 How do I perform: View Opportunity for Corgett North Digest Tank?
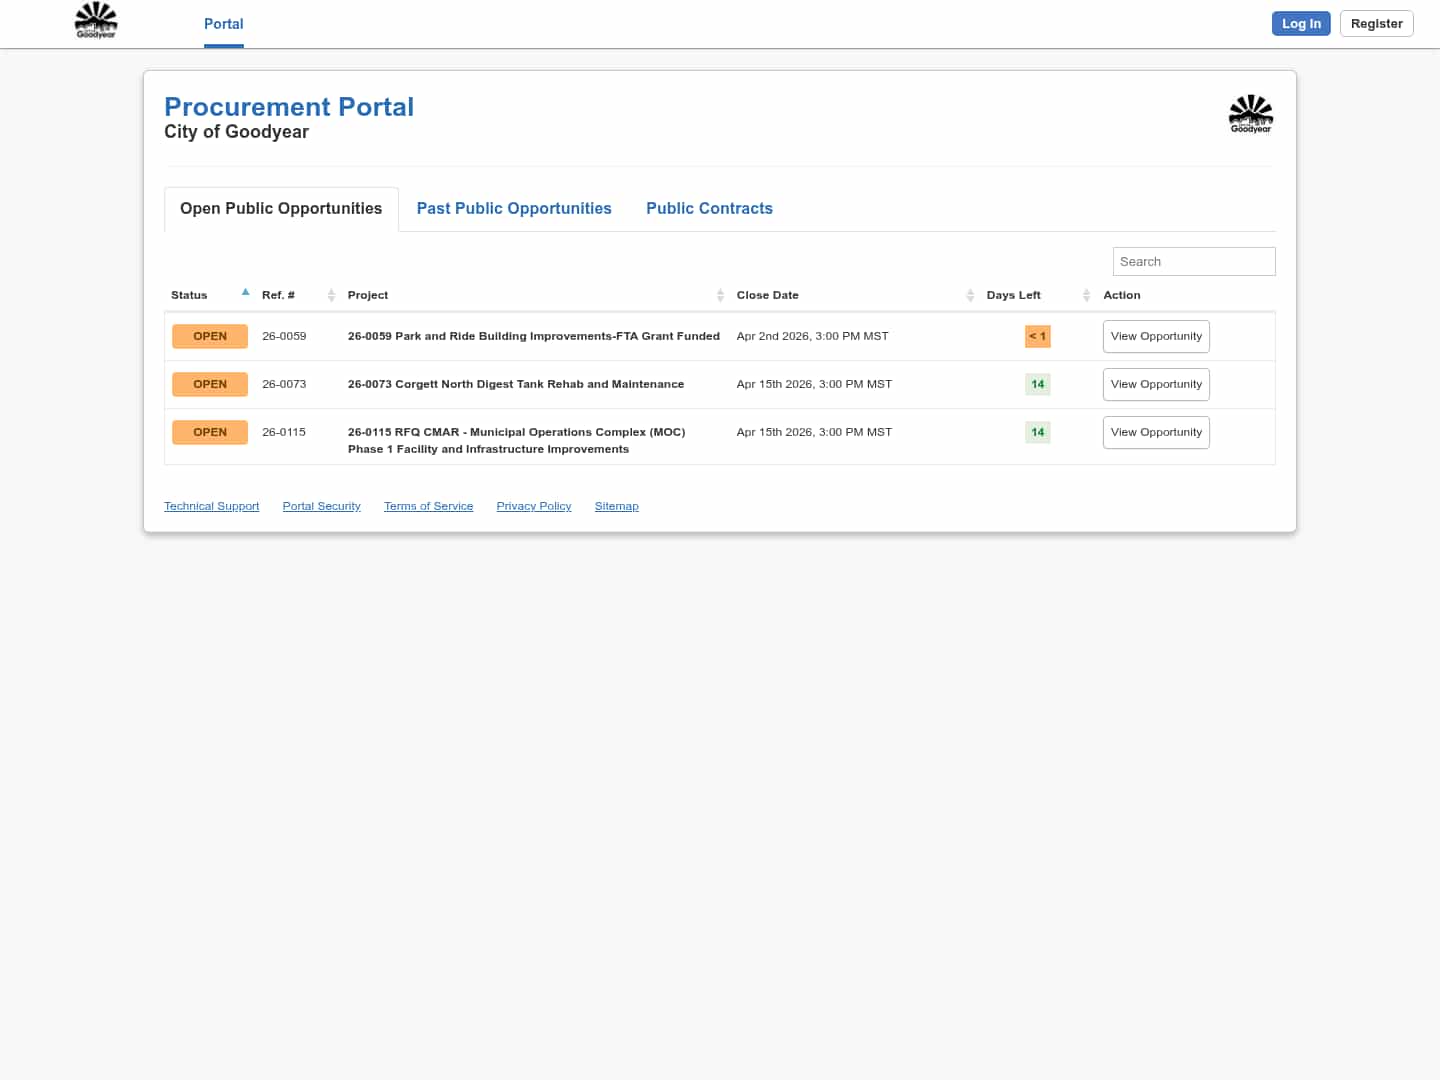pos(1156,385)
